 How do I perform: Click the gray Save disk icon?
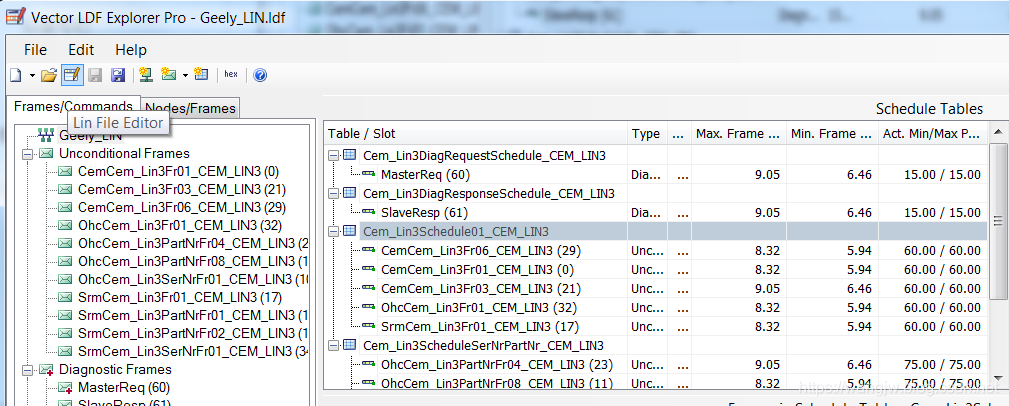click(x=95, y=75)
